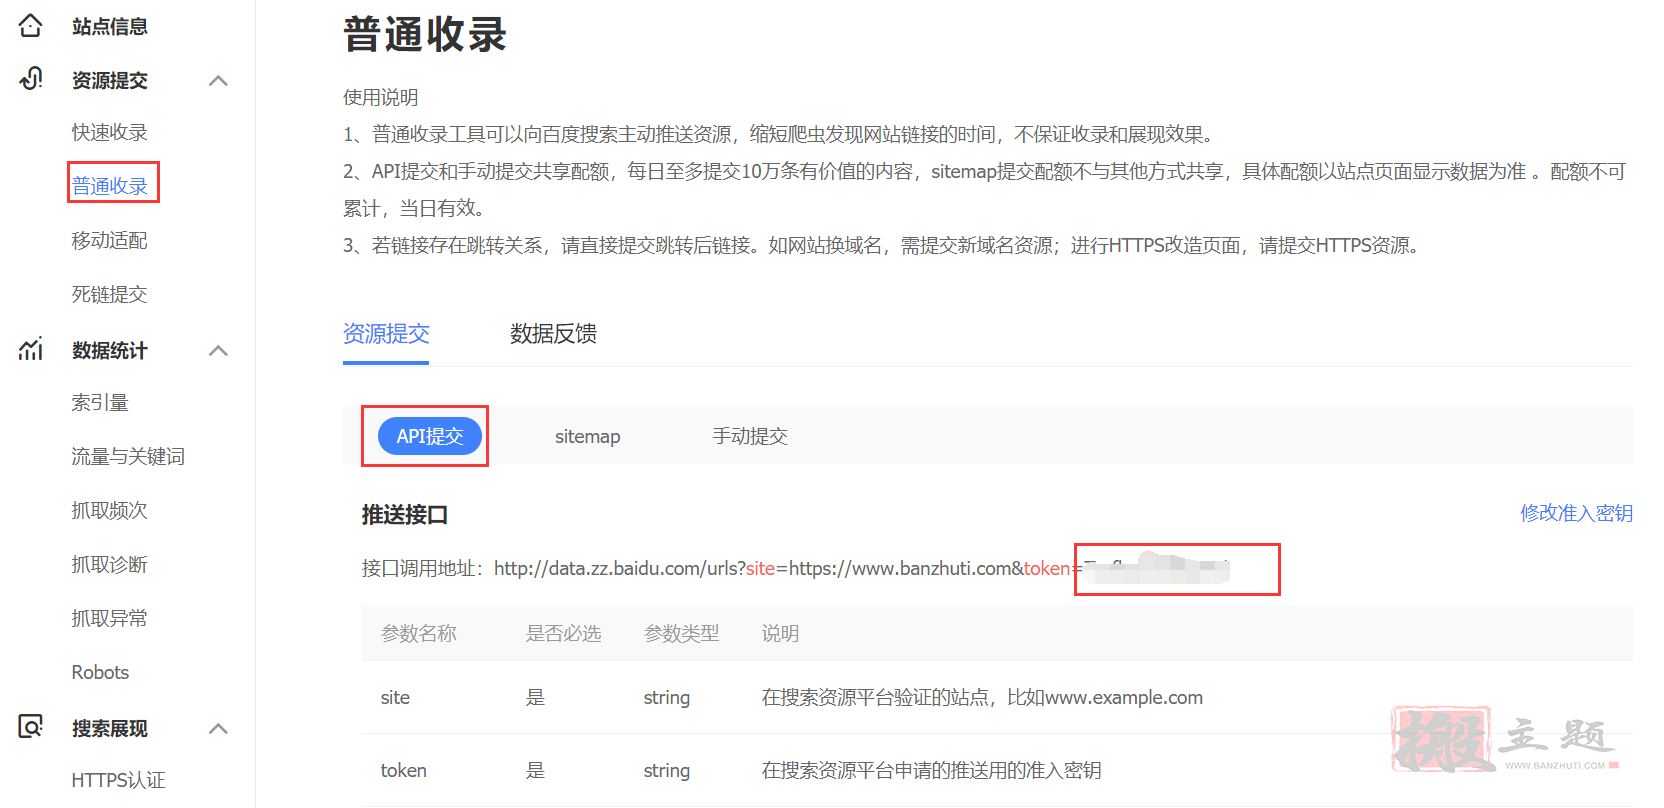Click the string type in token row

tap(667, 770)
